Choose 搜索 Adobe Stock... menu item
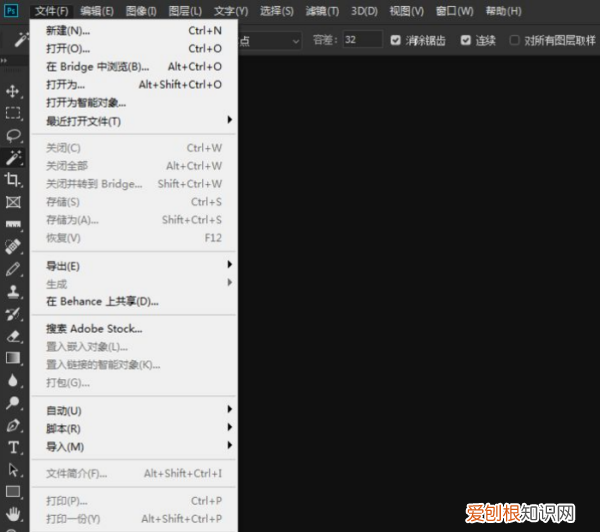 [134, 329]
